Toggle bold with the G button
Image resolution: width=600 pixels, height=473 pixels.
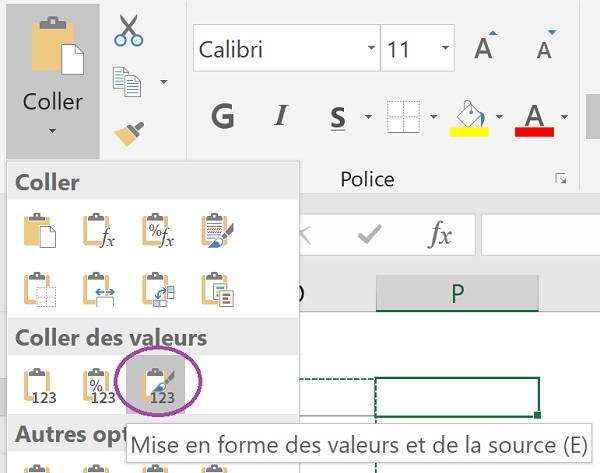(x=223, y=116)
